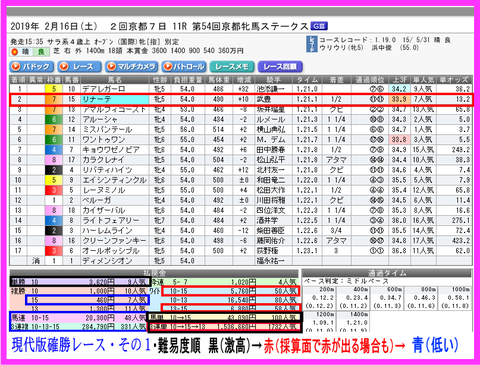Select blue frame 4 swatch for キョウワゼノビア
Screen dimensions: 480x365
click(x=54, y=150)
